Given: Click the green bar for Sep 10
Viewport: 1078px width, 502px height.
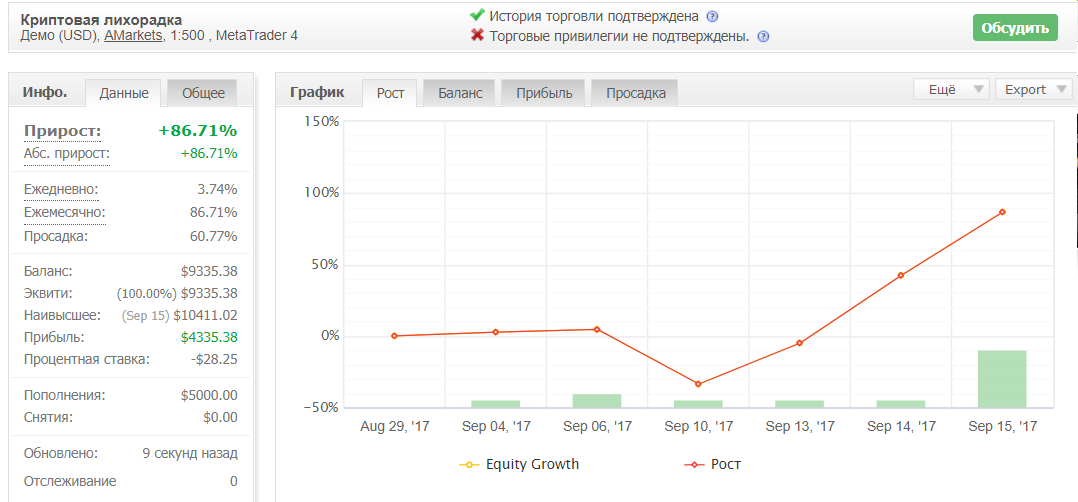Looking at the screenshot, I should click(x=698, y=404).
